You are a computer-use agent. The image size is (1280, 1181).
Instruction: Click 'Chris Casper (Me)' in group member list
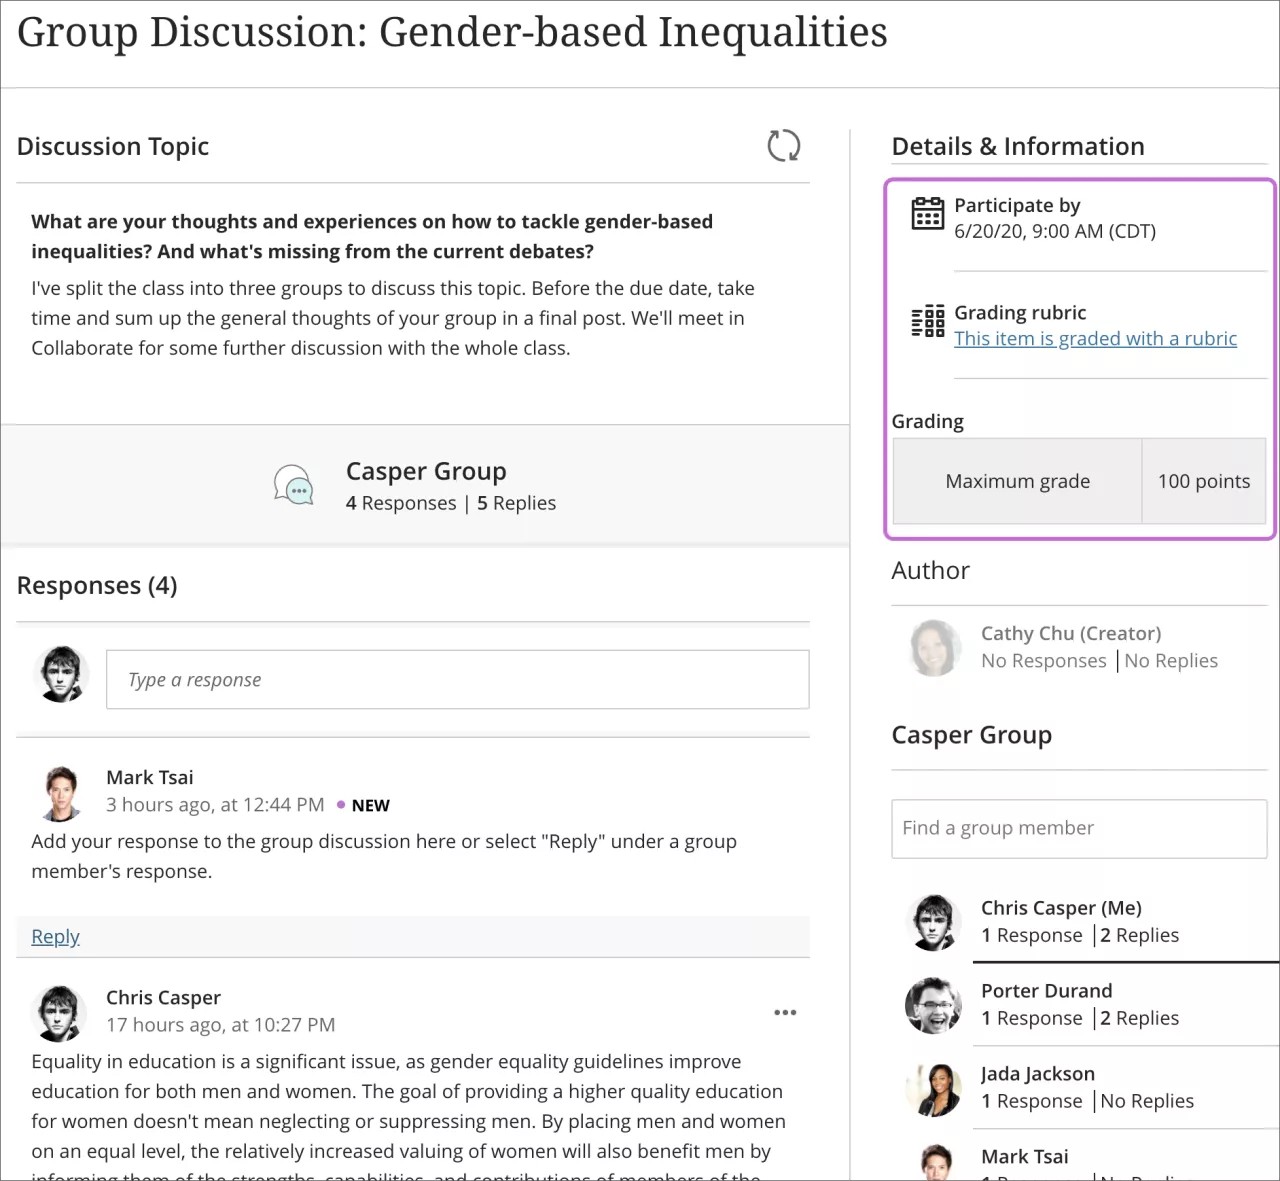1061,907
